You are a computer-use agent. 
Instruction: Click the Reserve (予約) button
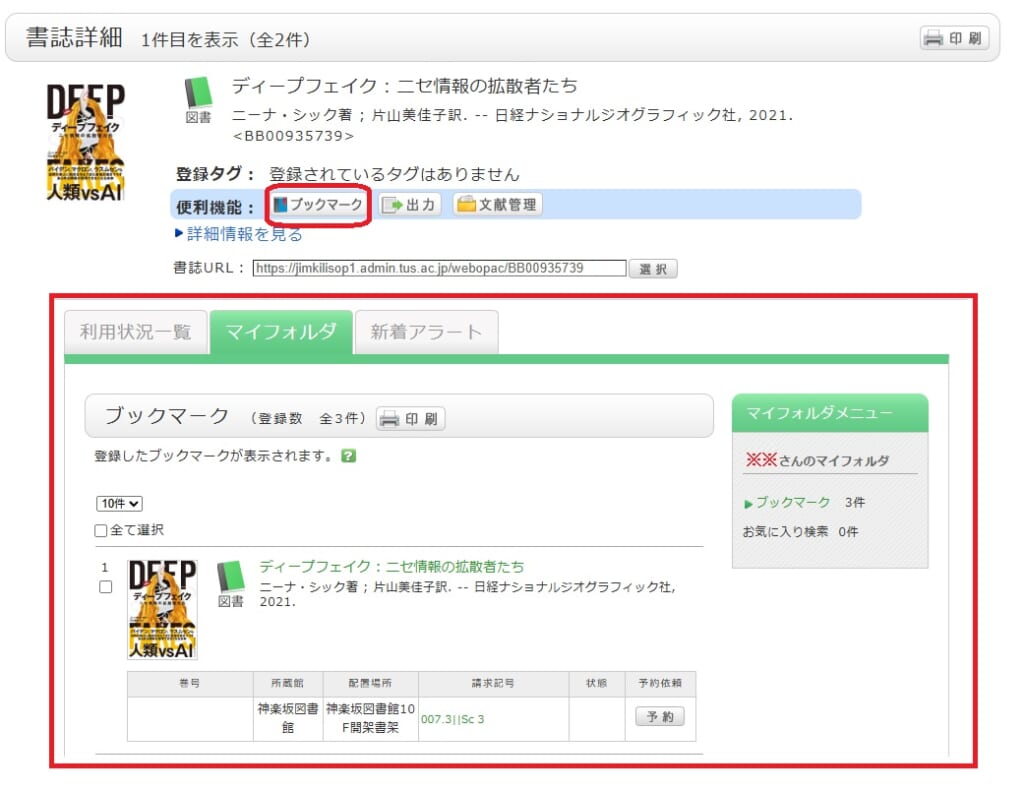coord(659,717)
